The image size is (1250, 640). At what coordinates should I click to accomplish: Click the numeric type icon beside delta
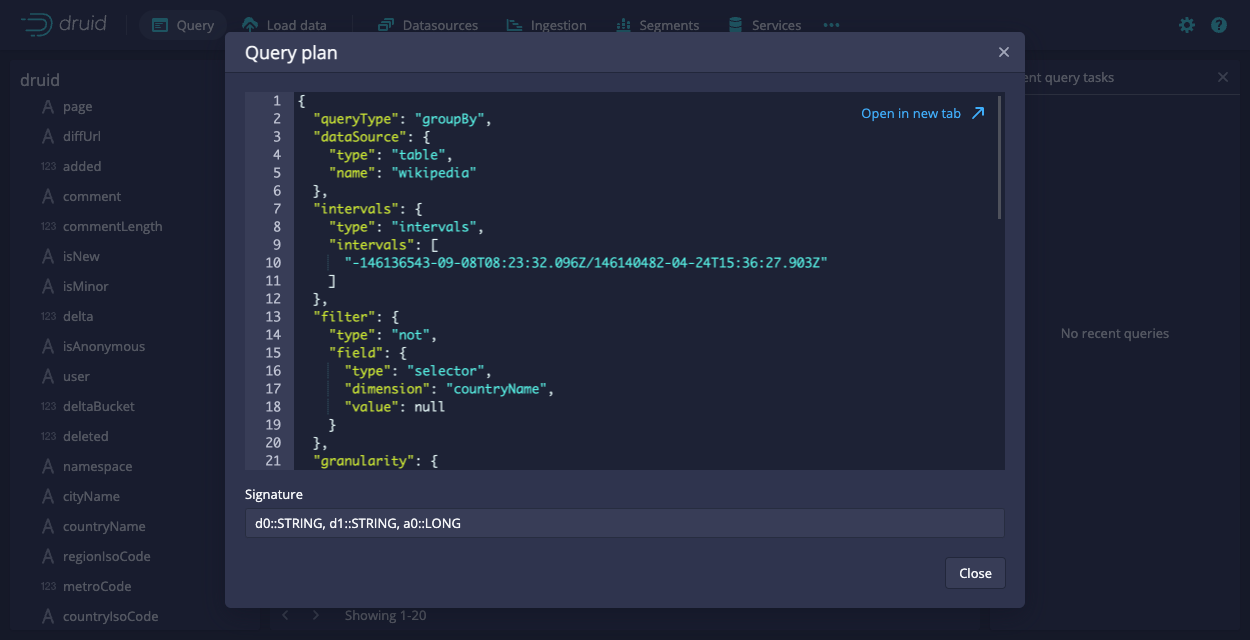tap(47, 316)
